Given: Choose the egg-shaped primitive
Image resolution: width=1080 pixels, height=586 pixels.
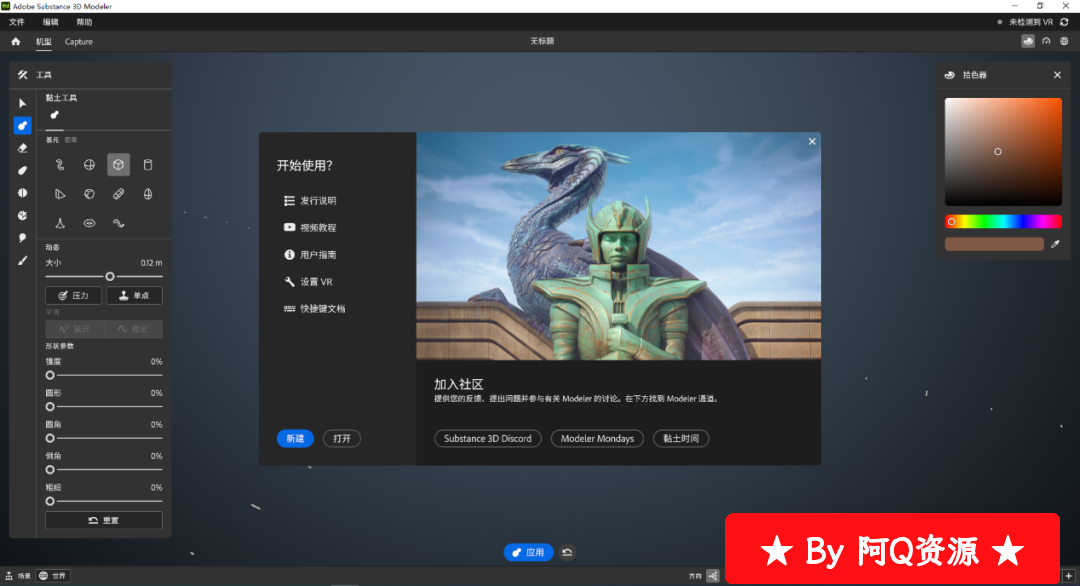Looking at the screenshot, I should (x=147, y=194).
